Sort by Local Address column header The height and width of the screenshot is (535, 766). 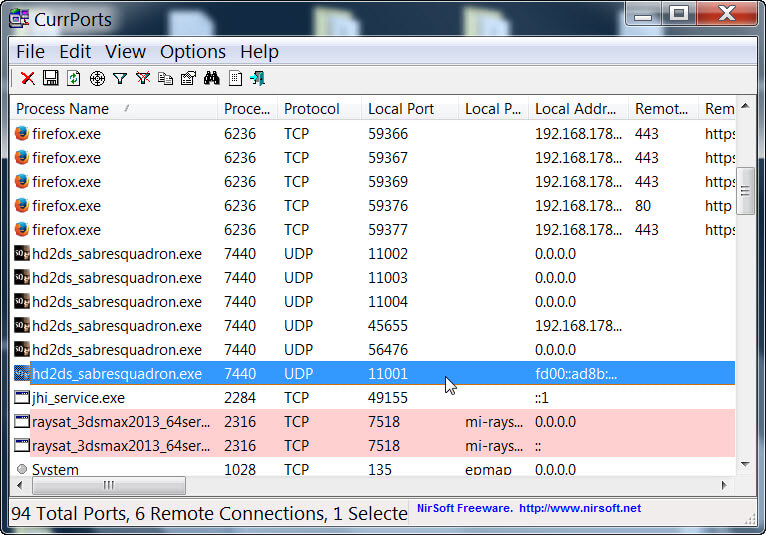point(579,108)
